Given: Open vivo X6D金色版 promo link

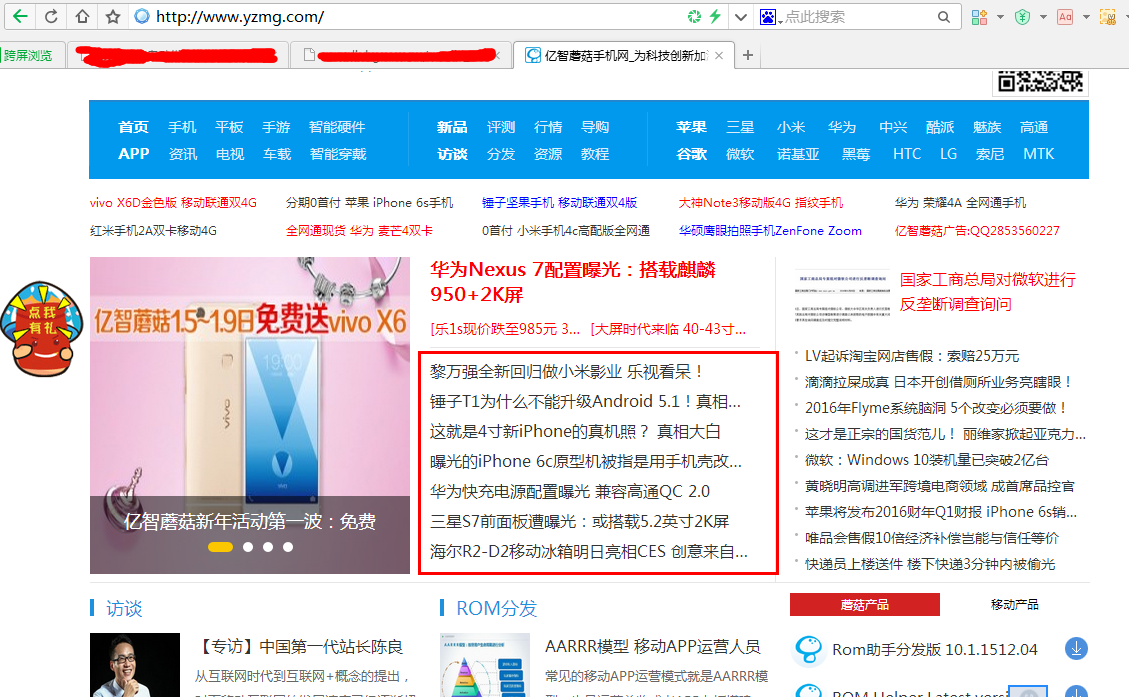Looking at the screenshot, I should click(173, 202).
